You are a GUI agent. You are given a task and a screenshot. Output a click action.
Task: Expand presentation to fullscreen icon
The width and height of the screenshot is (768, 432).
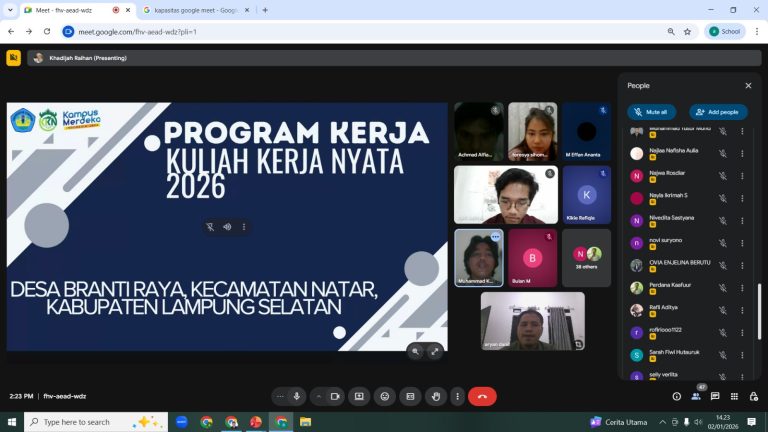point(434,351)
